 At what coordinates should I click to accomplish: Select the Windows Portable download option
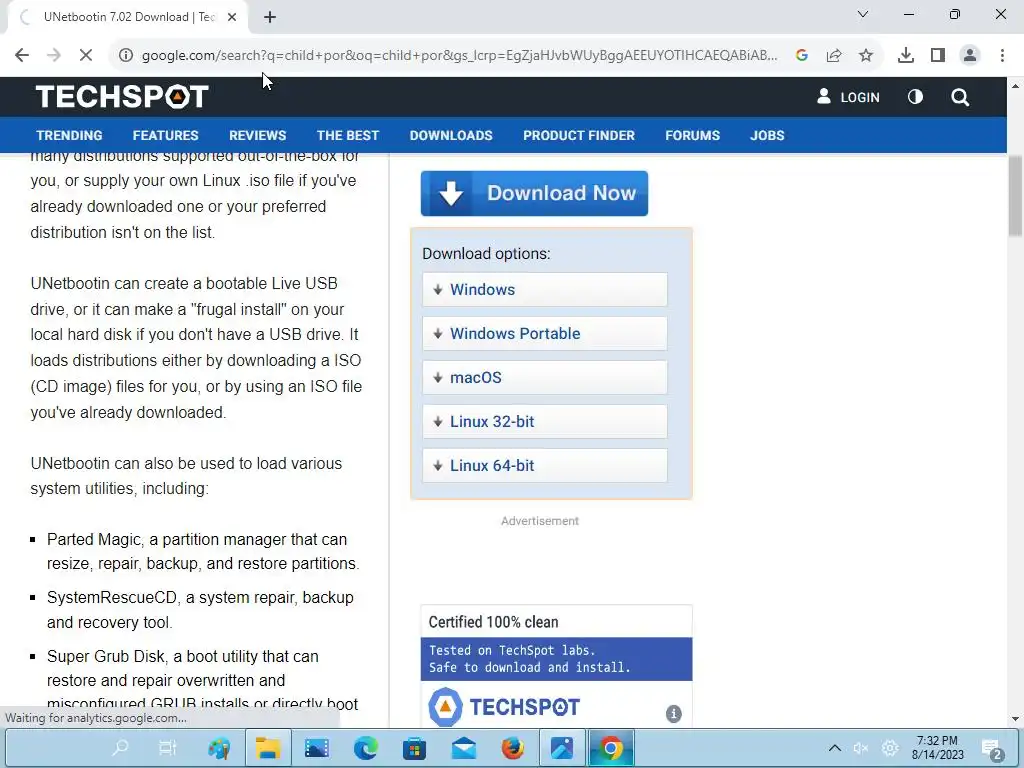pyautogui.click(x=545, y=334)
